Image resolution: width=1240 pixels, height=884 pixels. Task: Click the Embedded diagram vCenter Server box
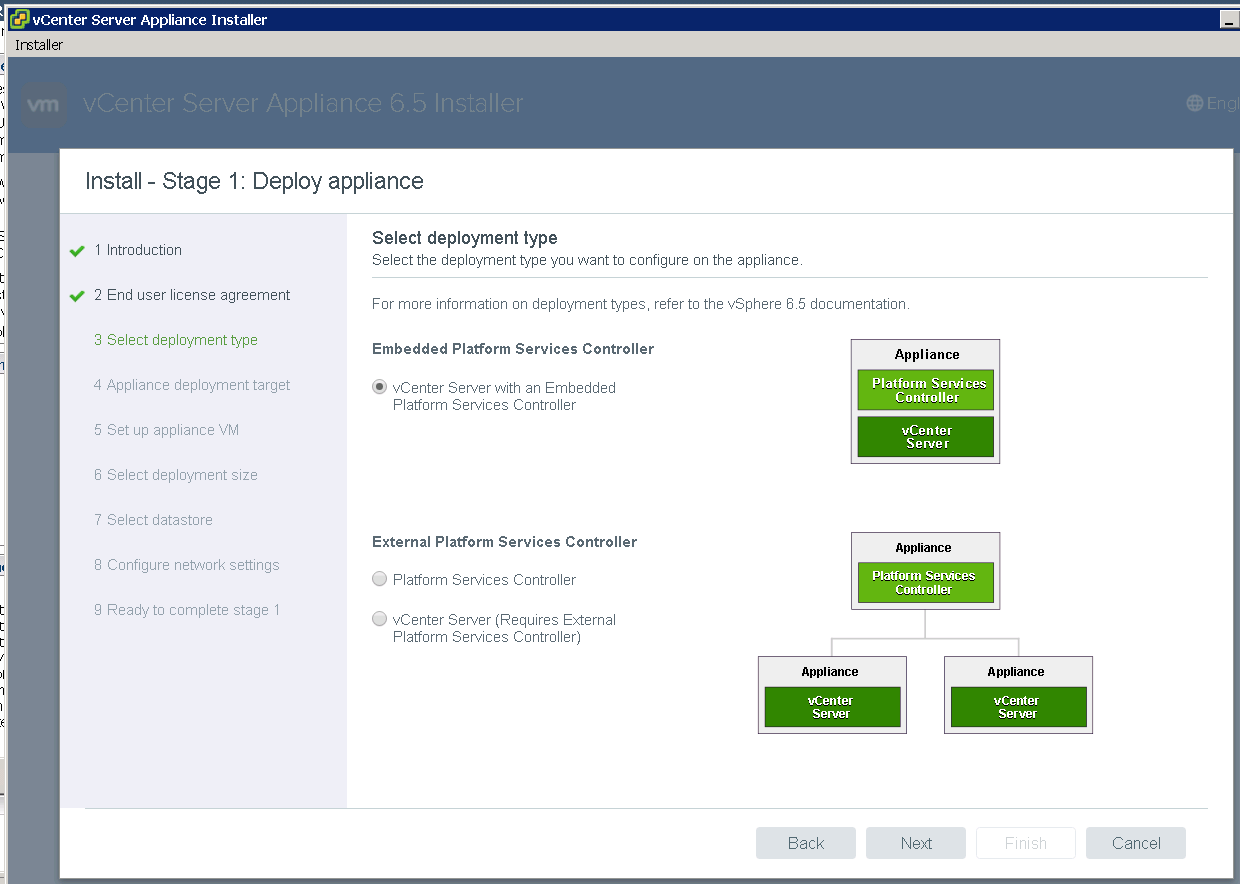point(926,437)
